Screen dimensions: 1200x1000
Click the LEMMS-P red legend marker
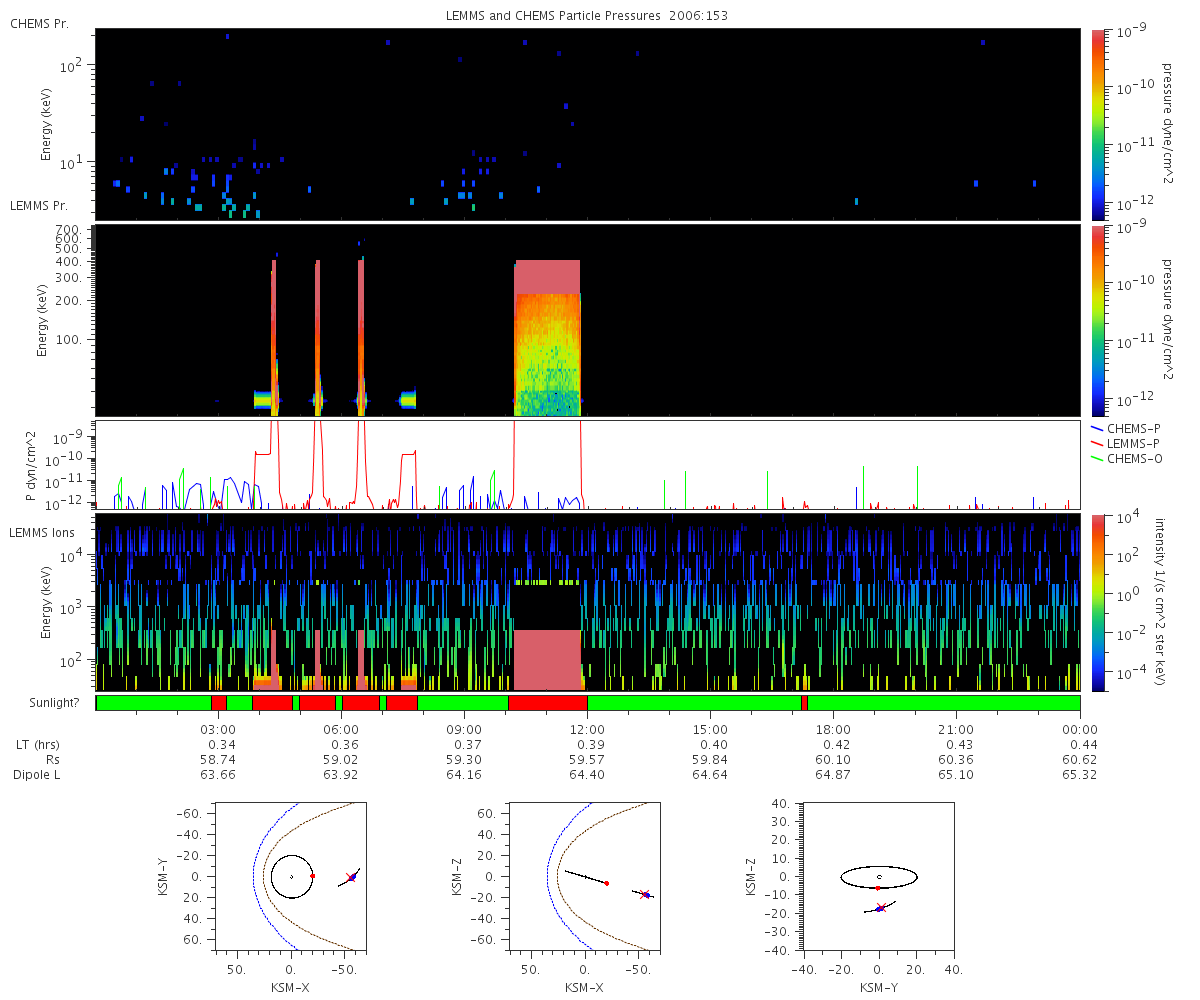[x=1097, y=443]
